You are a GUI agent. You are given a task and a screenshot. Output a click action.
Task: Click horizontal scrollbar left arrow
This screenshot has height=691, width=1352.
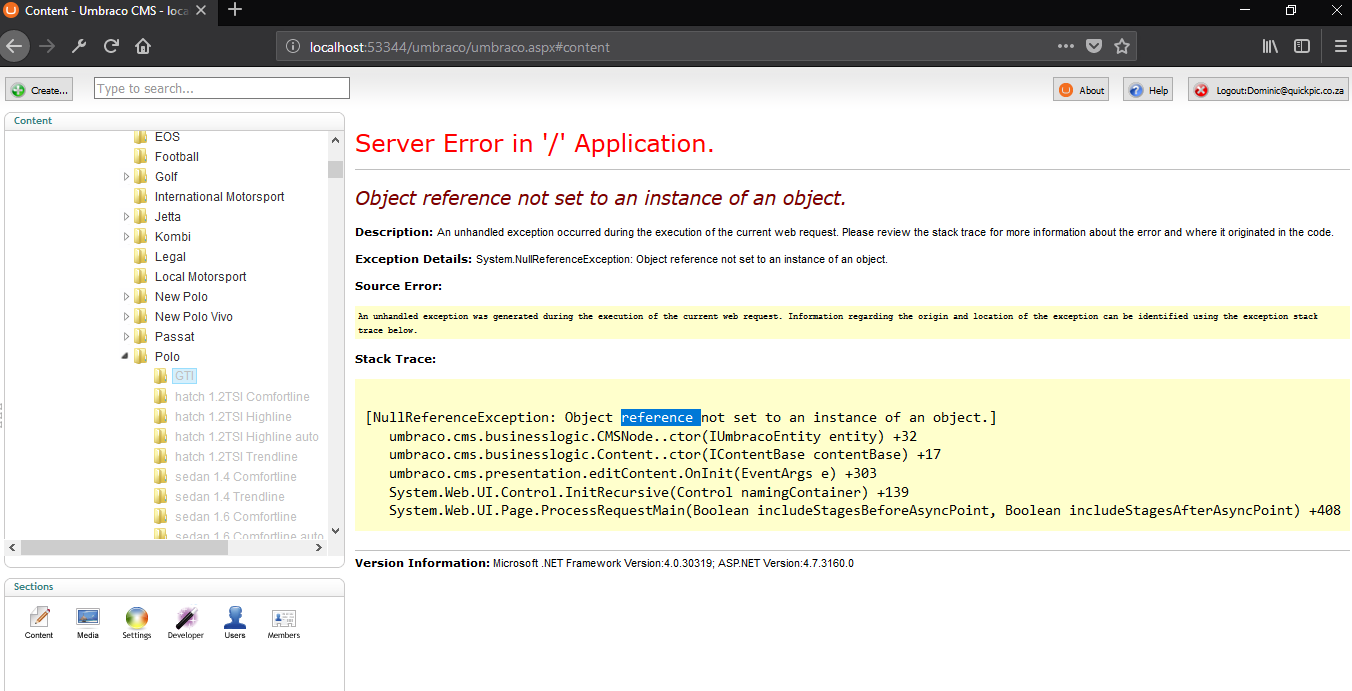coord(12,548)
